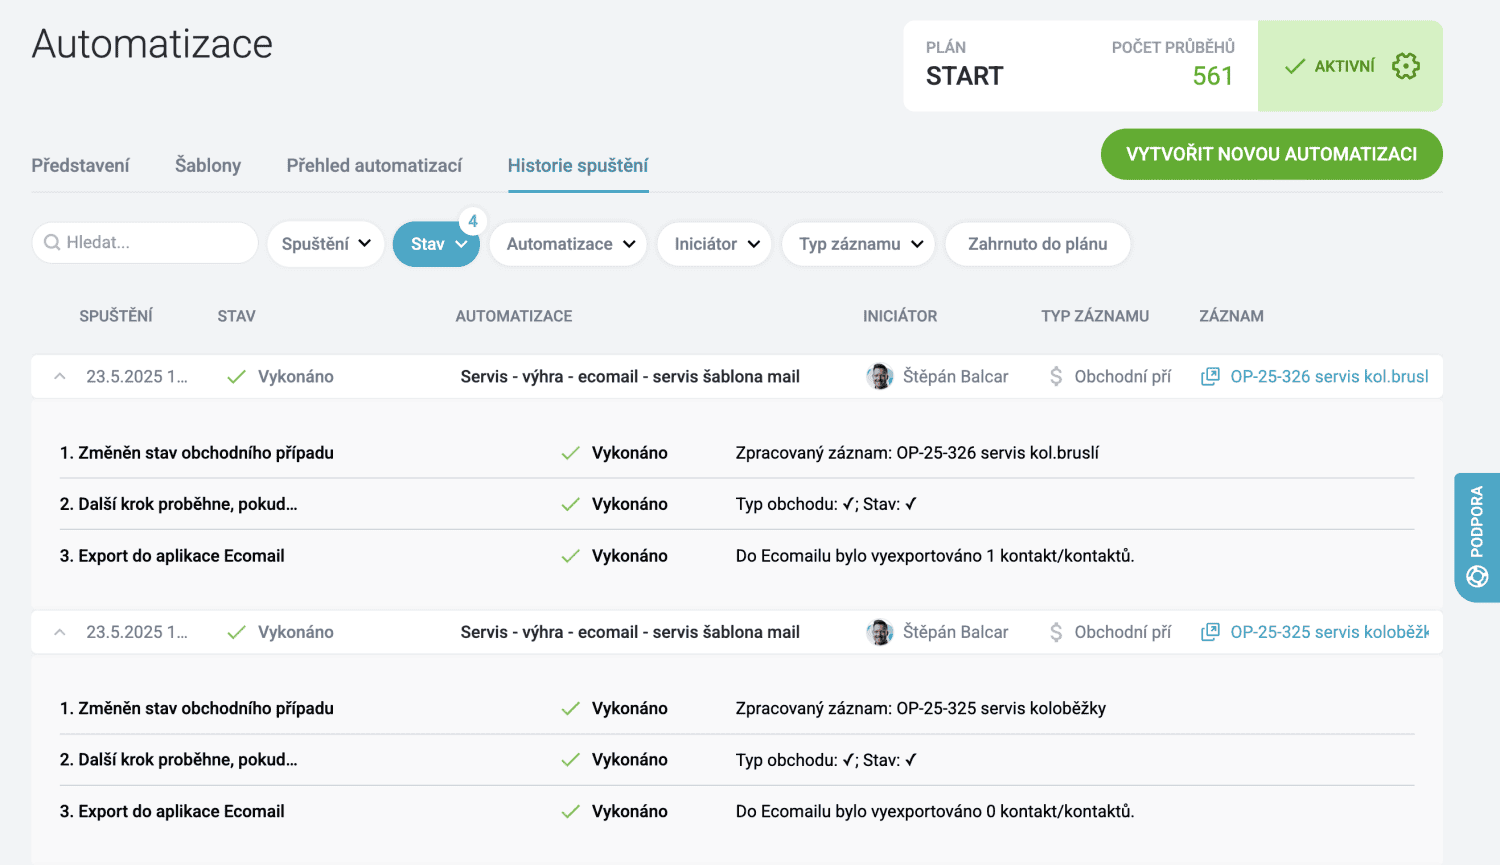Click Štěpán Balcar avatar in first row
This screenshot has width=1500, height=865.
(879, 377)
